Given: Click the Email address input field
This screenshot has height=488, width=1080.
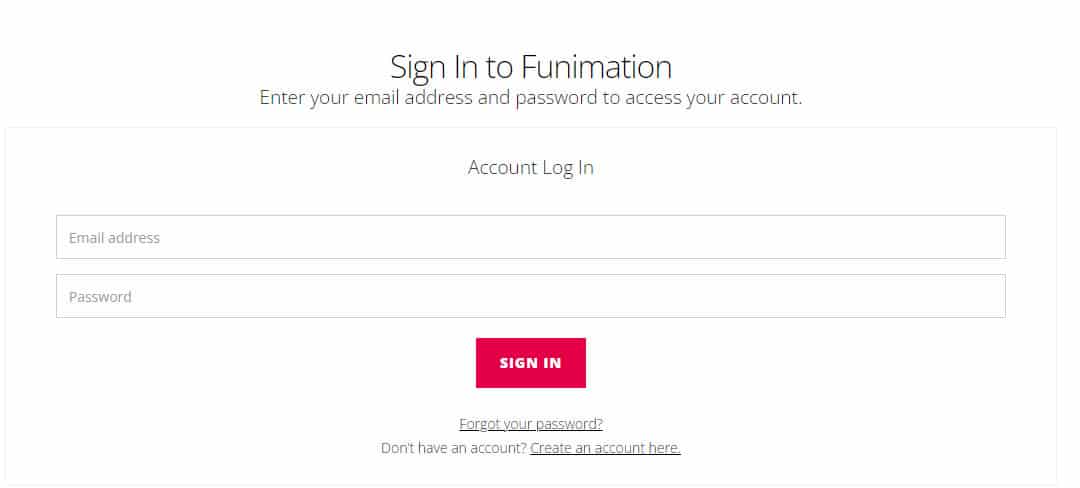Looking at the screenshot, I should 530,237.
